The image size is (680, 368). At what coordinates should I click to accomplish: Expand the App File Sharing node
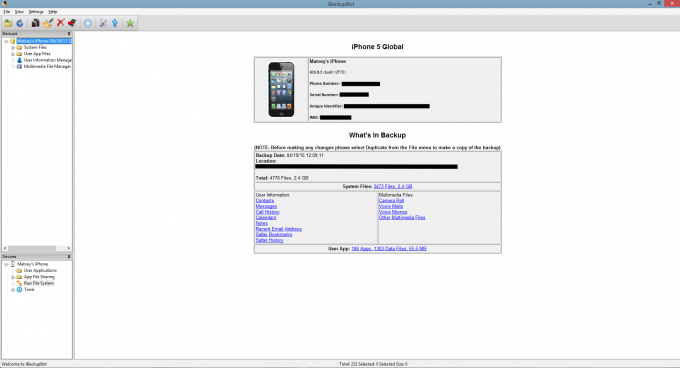(13, 277)
